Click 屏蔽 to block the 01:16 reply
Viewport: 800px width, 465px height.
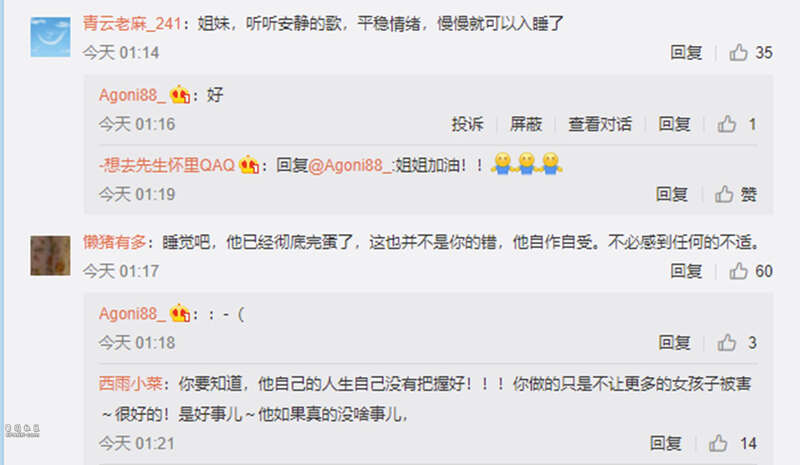(x=526, y=124)
